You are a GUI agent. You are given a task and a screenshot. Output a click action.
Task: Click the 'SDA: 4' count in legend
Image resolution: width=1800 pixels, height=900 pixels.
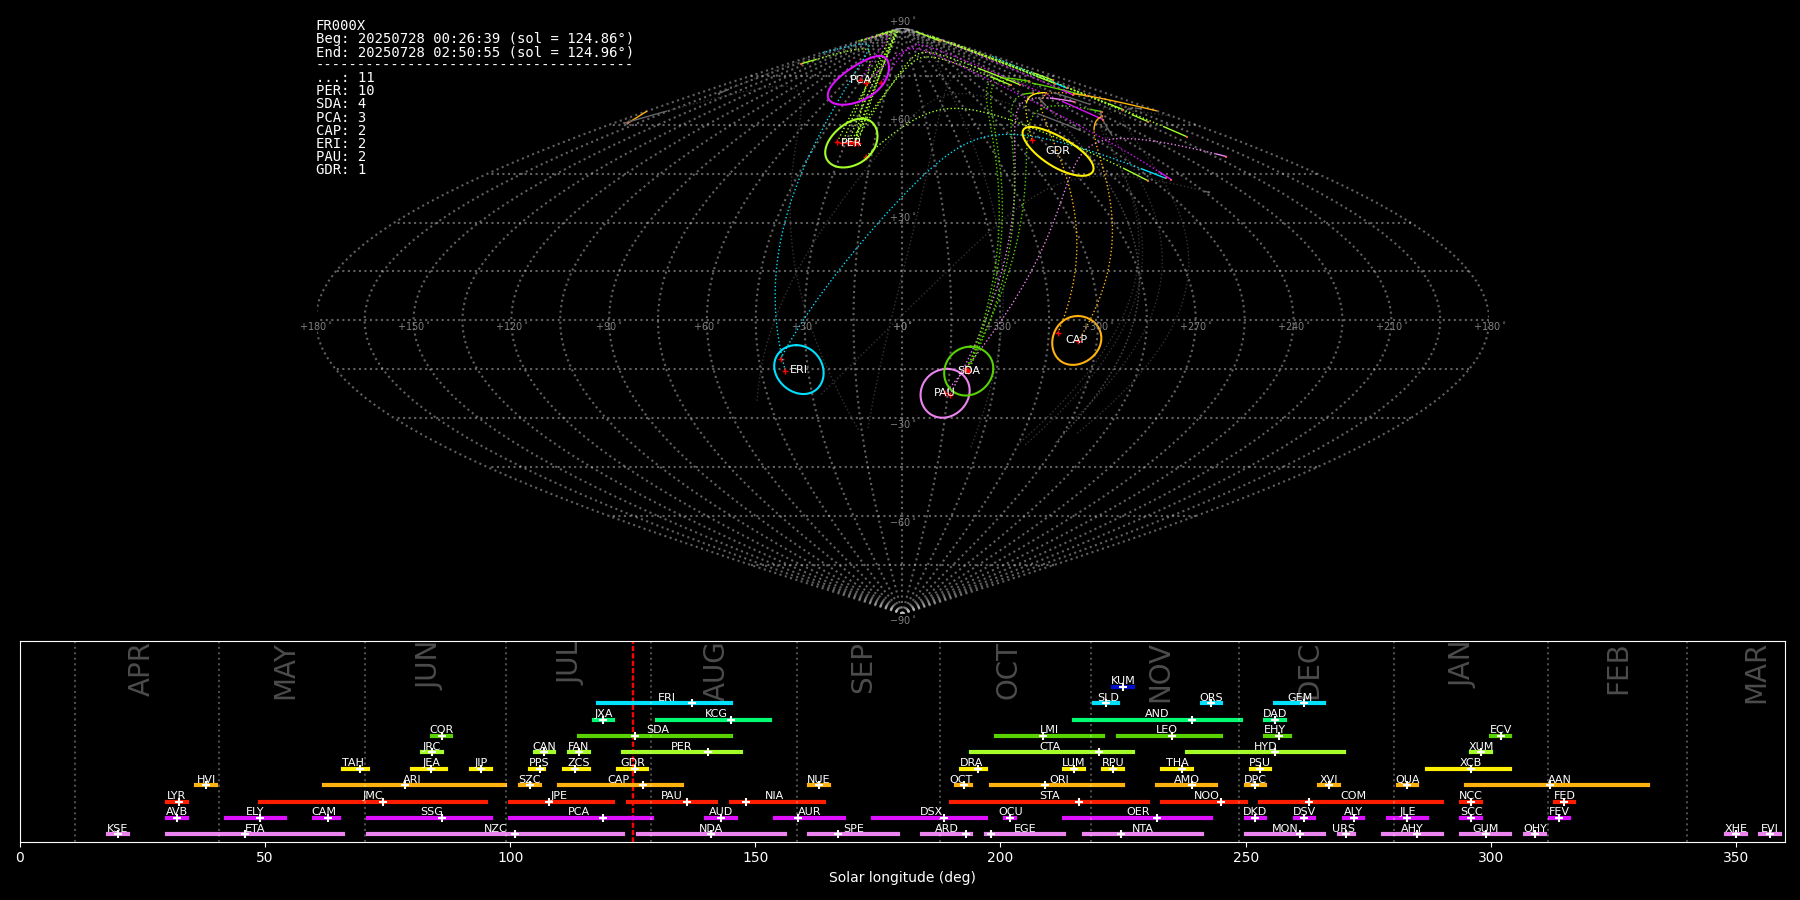click(x=341, y=104)
